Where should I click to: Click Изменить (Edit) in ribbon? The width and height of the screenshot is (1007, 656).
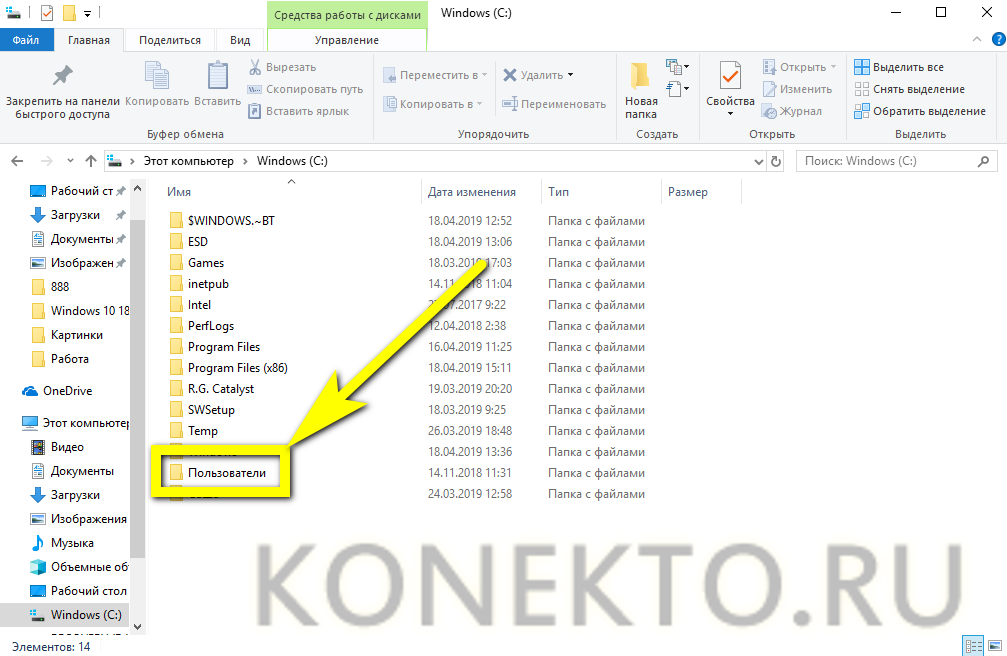pyautogui.click(x=797, y=89)
